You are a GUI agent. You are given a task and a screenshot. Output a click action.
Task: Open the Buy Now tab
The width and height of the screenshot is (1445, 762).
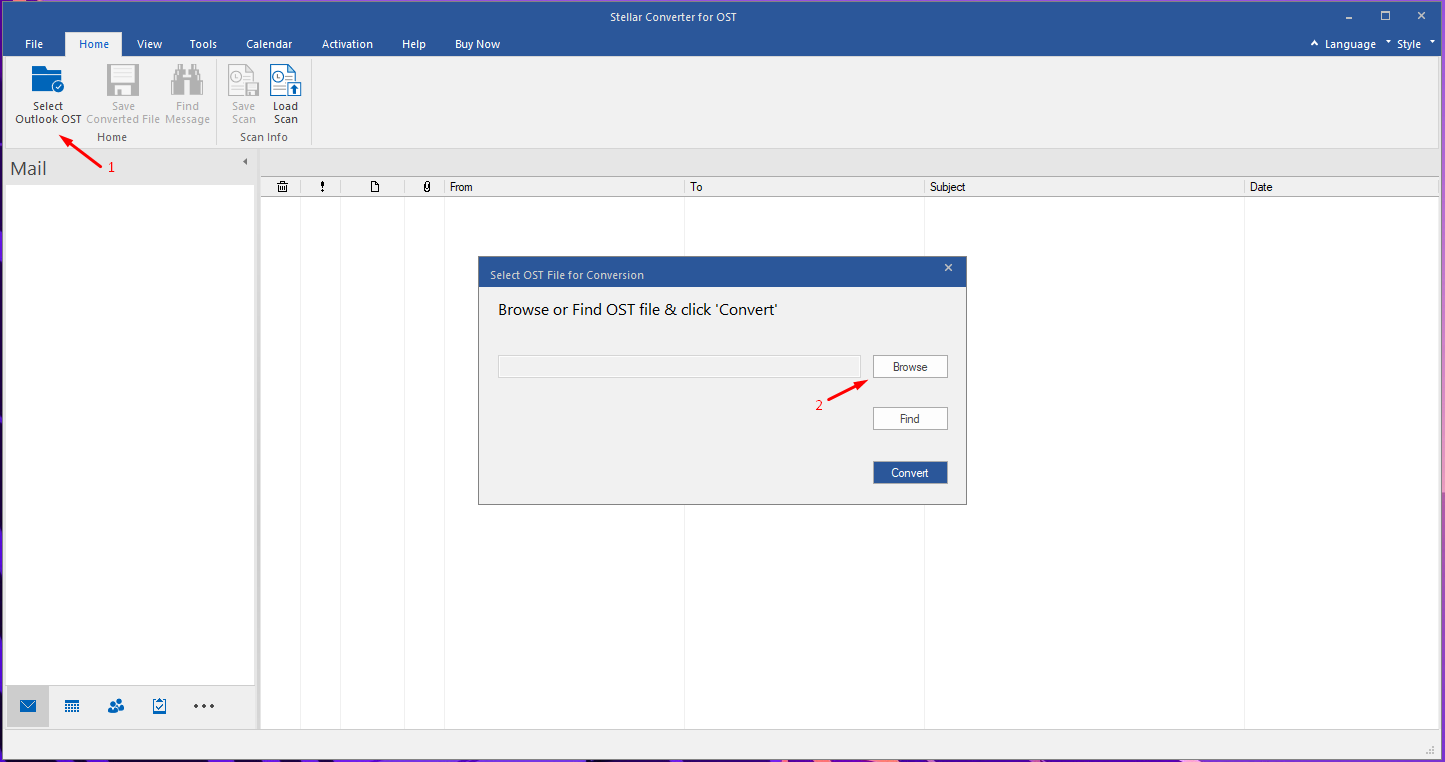[477, 44]
